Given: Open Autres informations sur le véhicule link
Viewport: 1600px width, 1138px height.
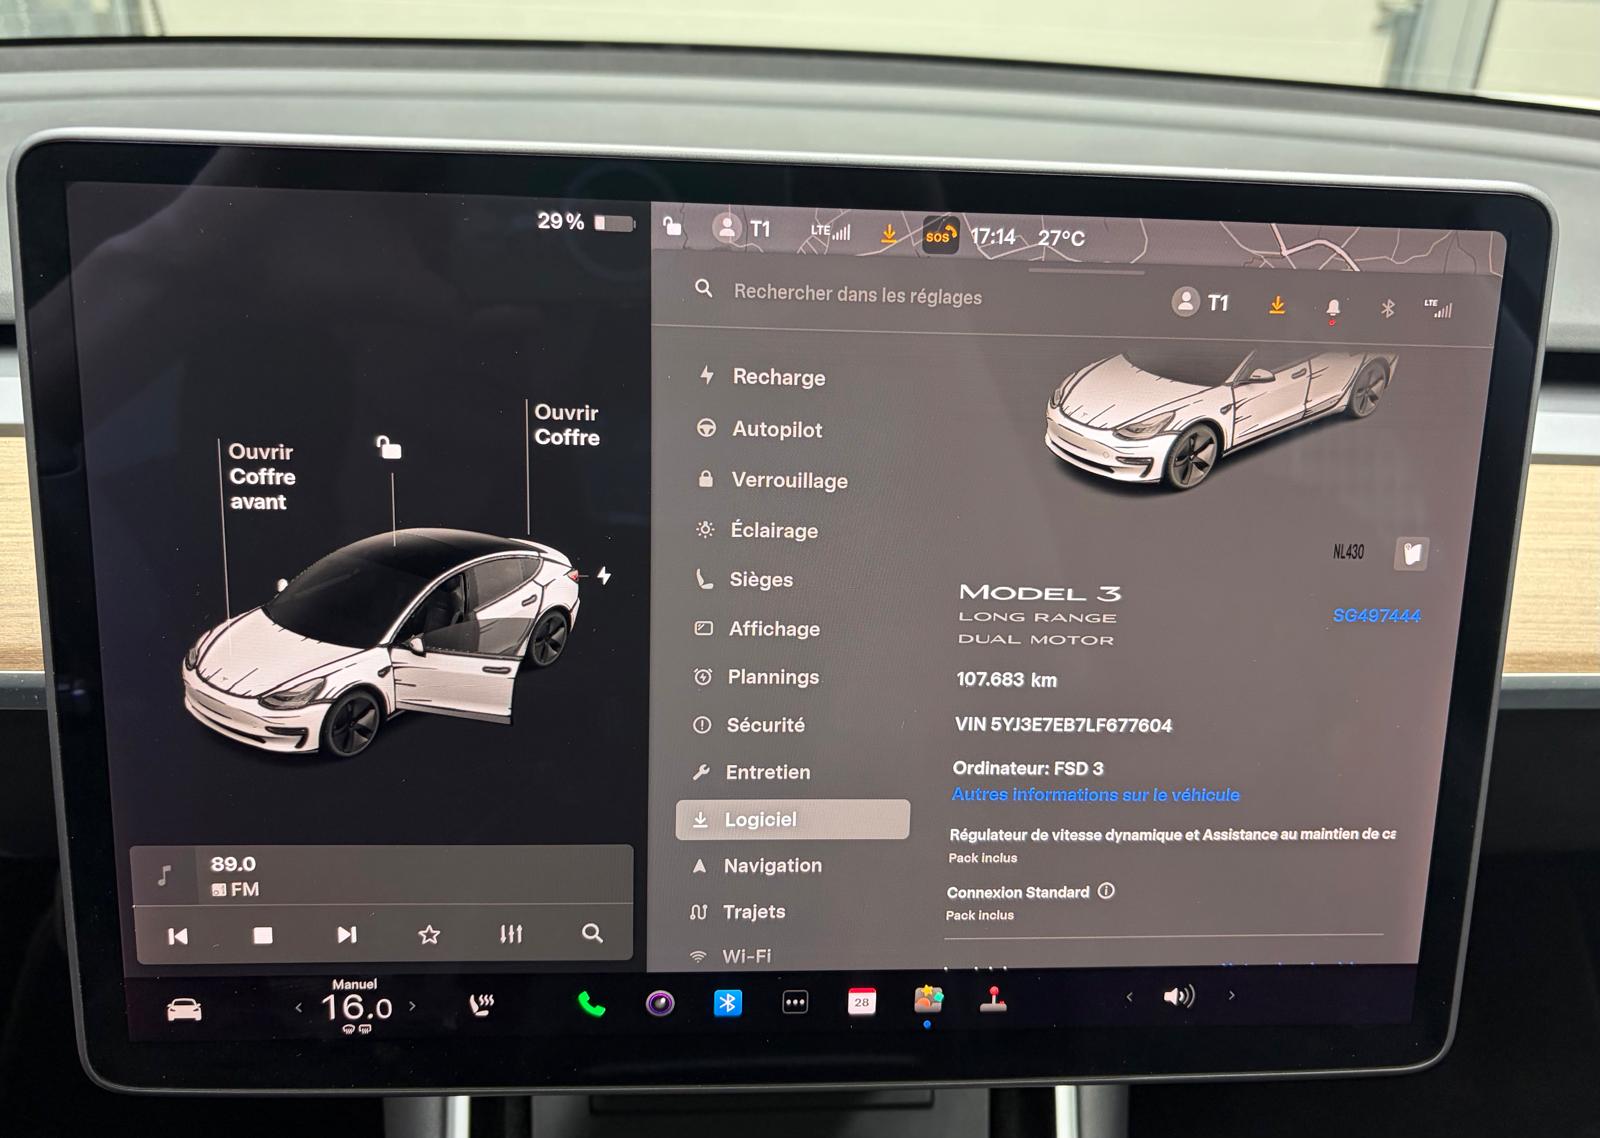Looking at the screenshot, I should pyautogui.click(x=1095, y=795).
